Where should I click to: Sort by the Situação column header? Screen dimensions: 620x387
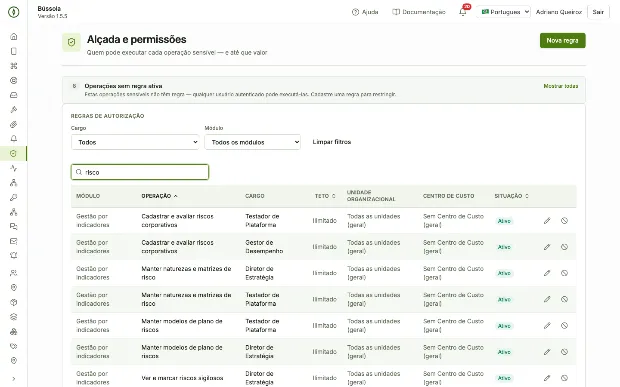pyautogui.click(x=511, y=196)
